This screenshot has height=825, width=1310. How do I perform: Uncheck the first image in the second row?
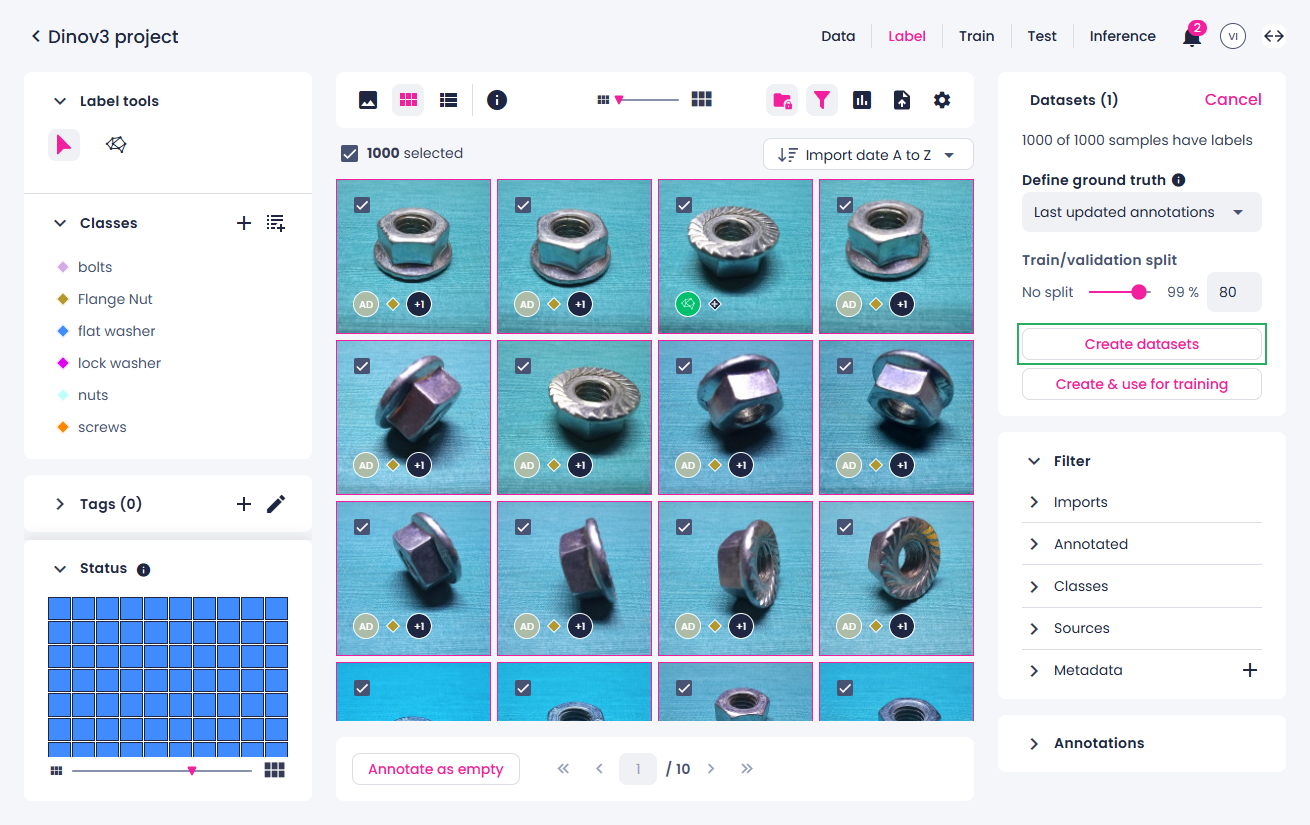click(362, 366)
